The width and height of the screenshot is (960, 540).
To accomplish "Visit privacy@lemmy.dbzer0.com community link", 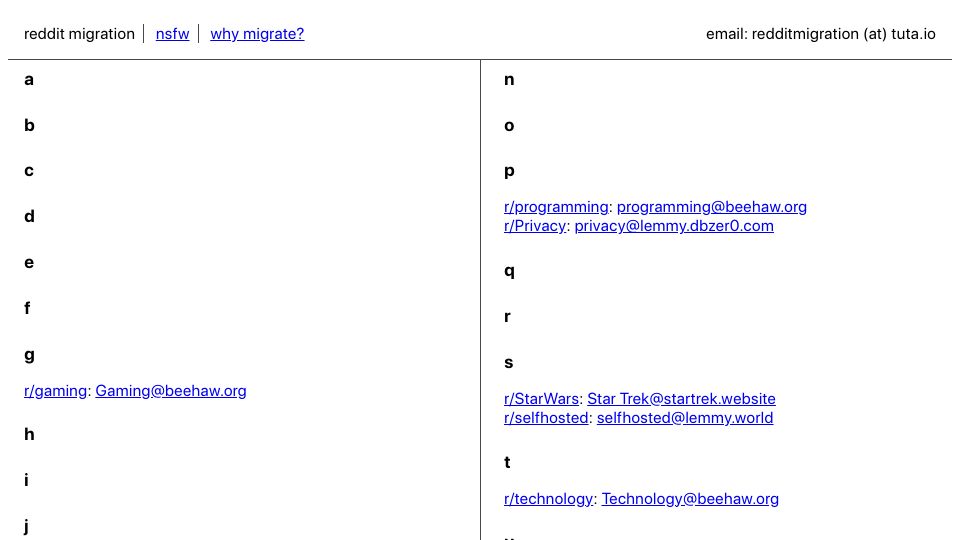I will (x=674, y=226).
